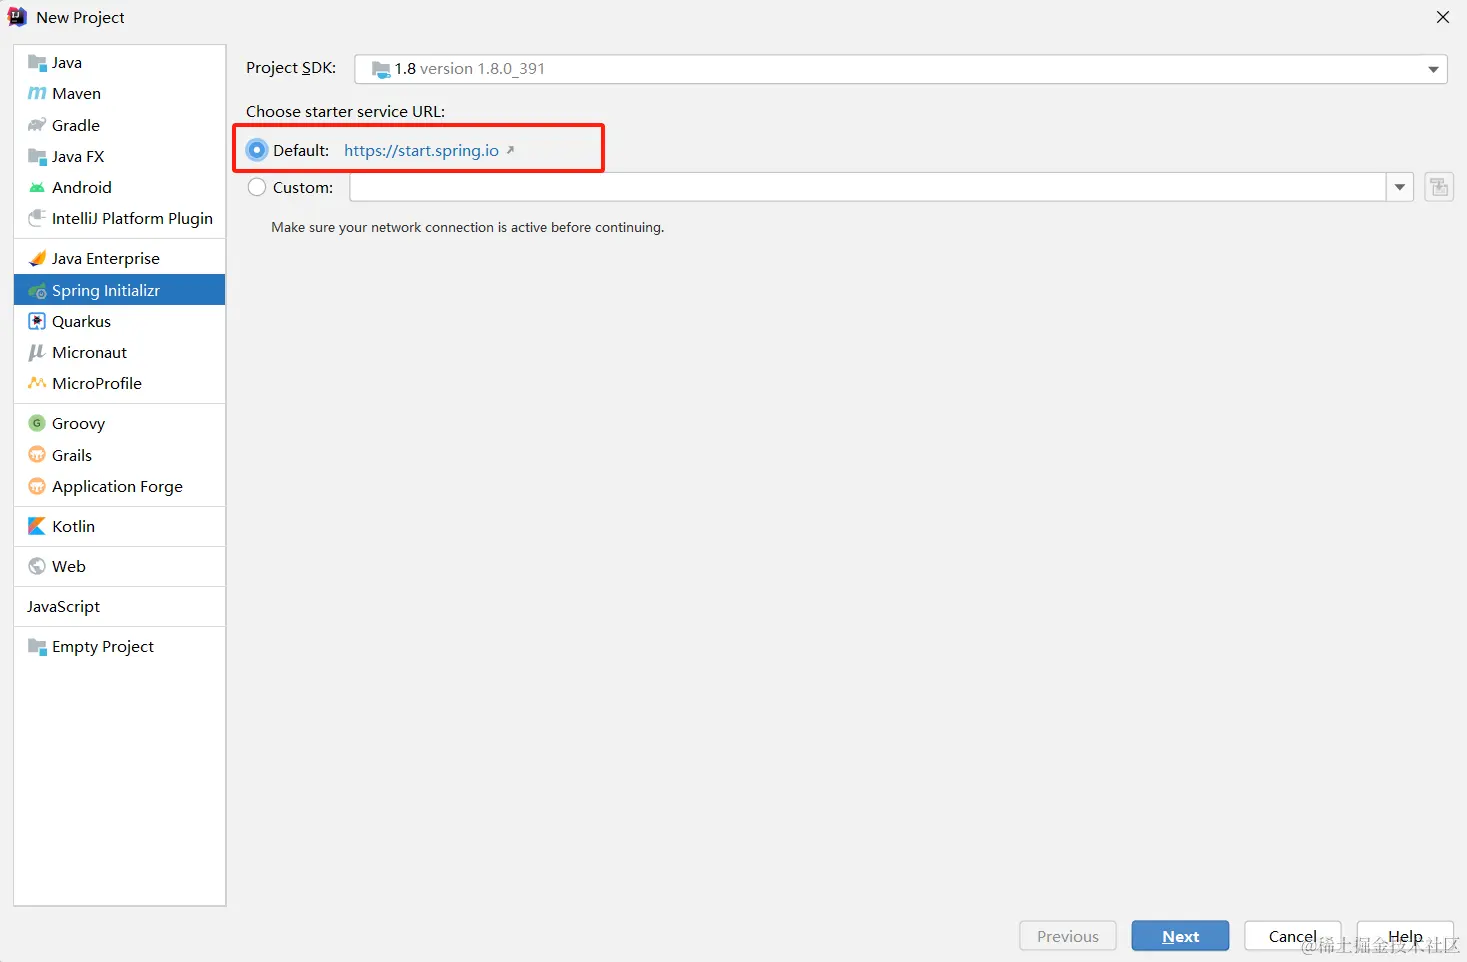Click the 'Choose starter service URL:' label
The width and height of the screenshot is (1467, 962).
coord(346,111)
